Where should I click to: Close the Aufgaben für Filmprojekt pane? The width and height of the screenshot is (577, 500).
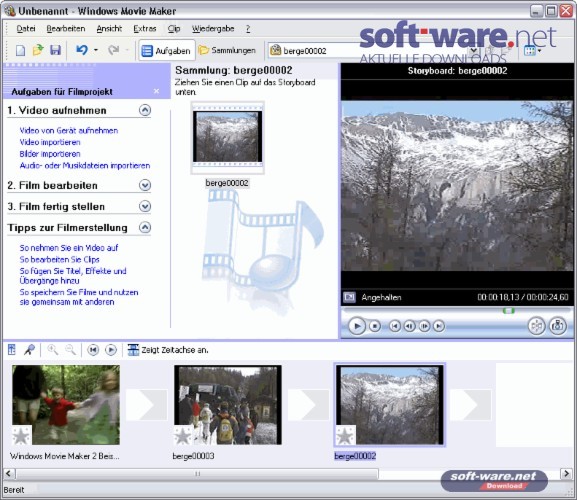pyautogui.click(x=156, y=91)
